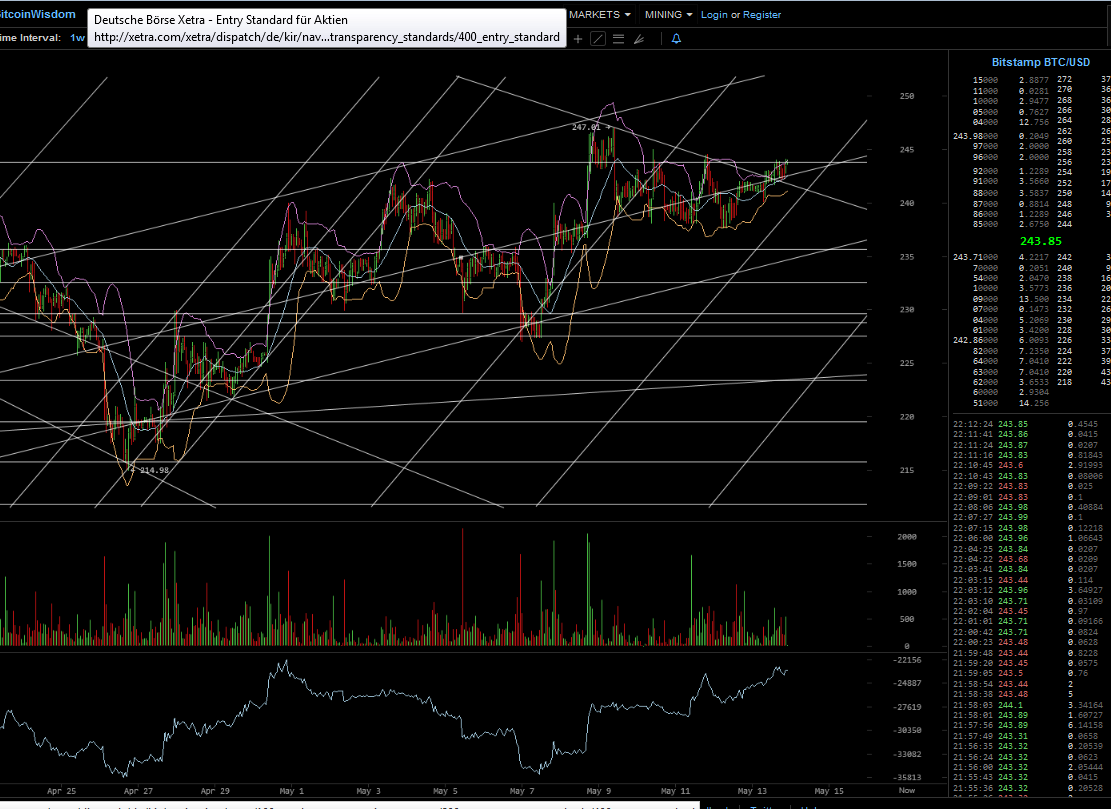The height and width of the screenshot is (809, 1111).
Task: Click the May 9 date label
Action: pyautogui.click(x=599, y=791)
